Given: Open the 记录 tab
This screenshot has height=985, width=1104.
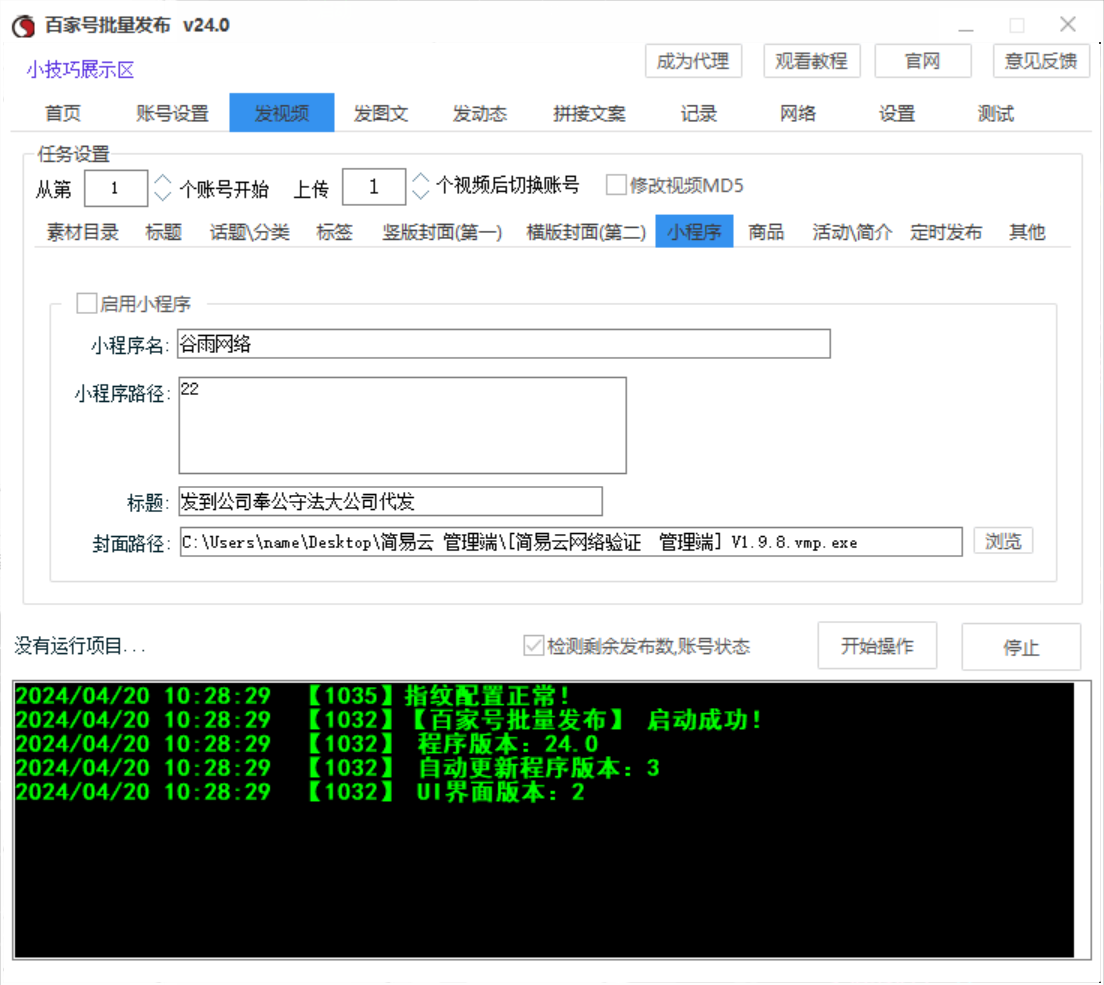Looking at the screenshot, I should point(698,113).
